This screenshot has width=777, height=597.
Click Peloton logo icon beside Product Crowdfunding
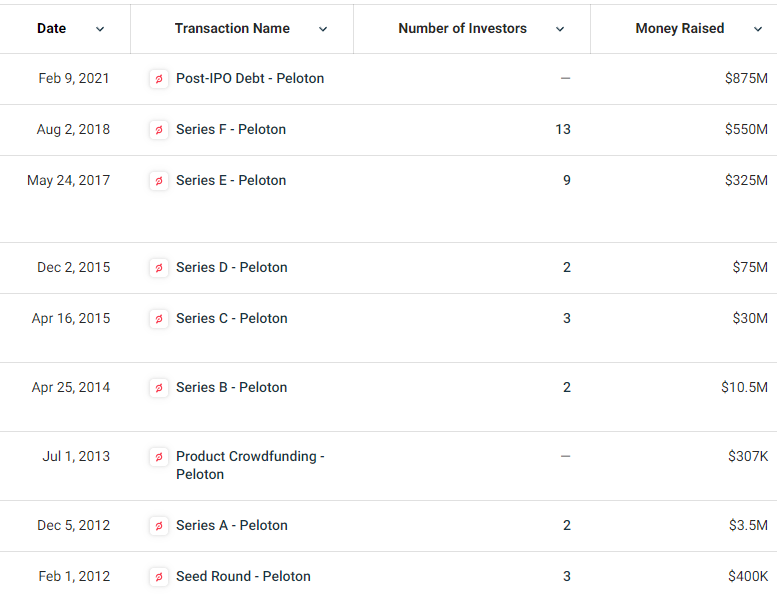(x=159, y=457)
